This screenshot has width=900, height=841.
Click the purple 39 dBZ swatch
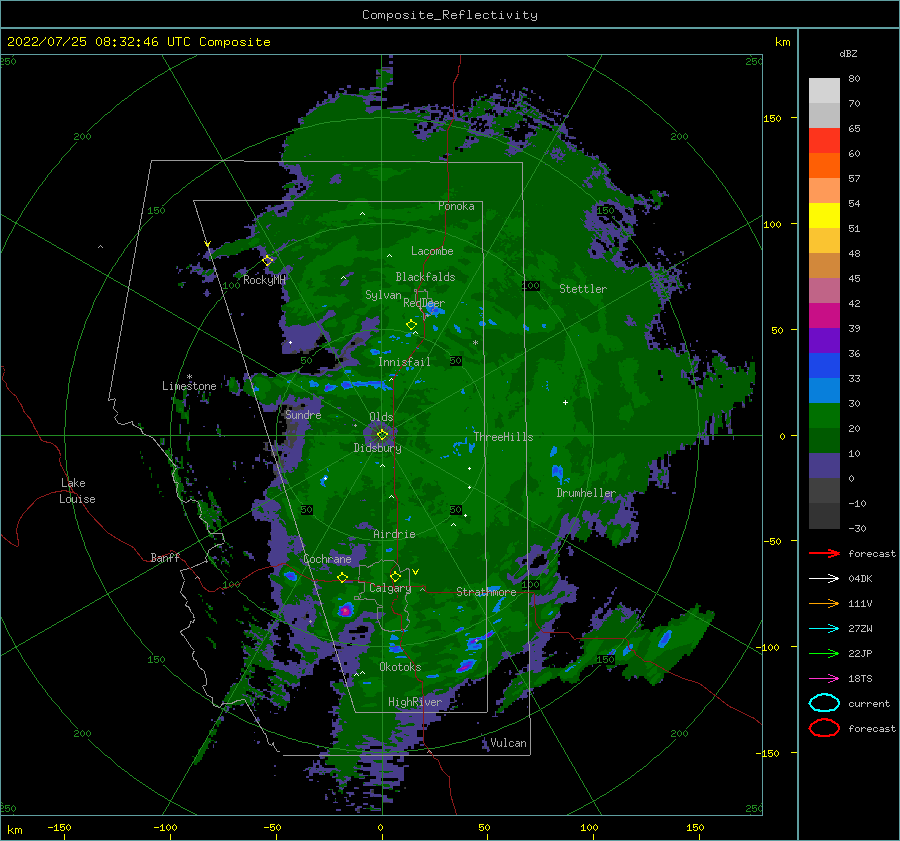[x=824, y=340]
